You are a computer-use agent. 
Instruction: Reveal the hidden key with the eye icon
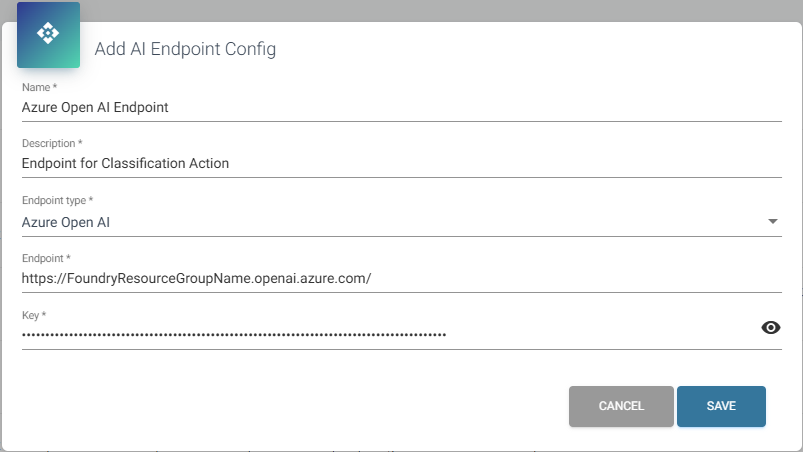click(770, 328)
